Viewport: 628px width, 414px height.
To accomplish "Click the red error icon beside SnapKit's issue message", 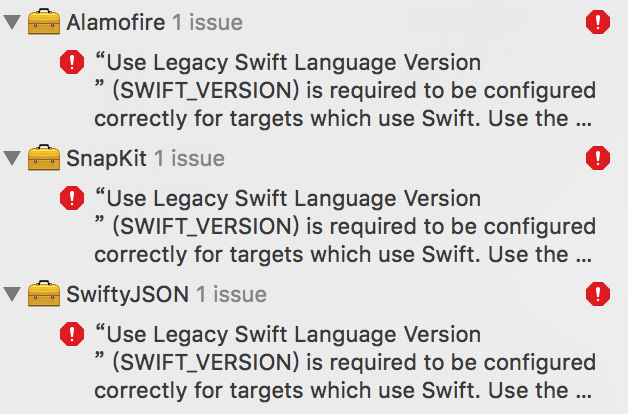I will click(72, 199).
